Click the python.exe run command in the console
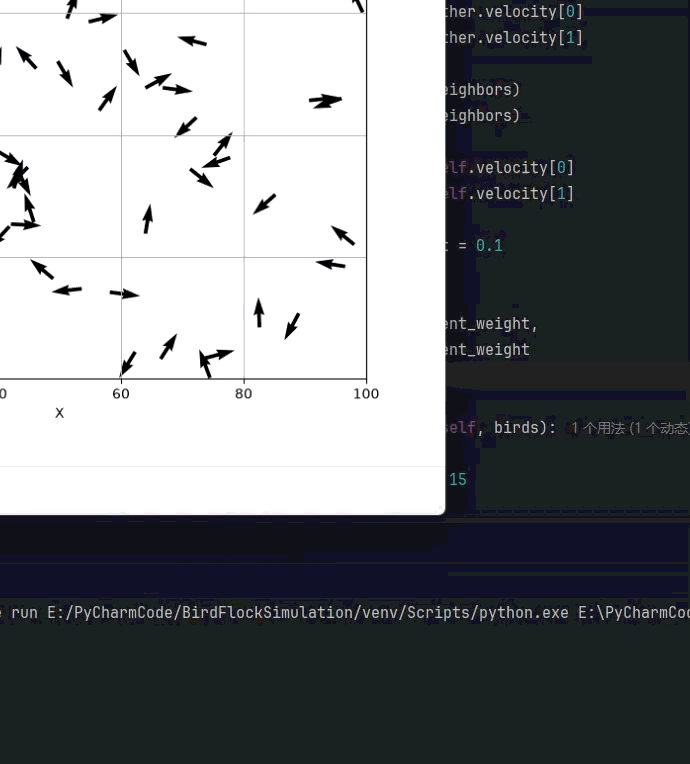This screenshot has width=690, height=764. [x=345, y=612]
